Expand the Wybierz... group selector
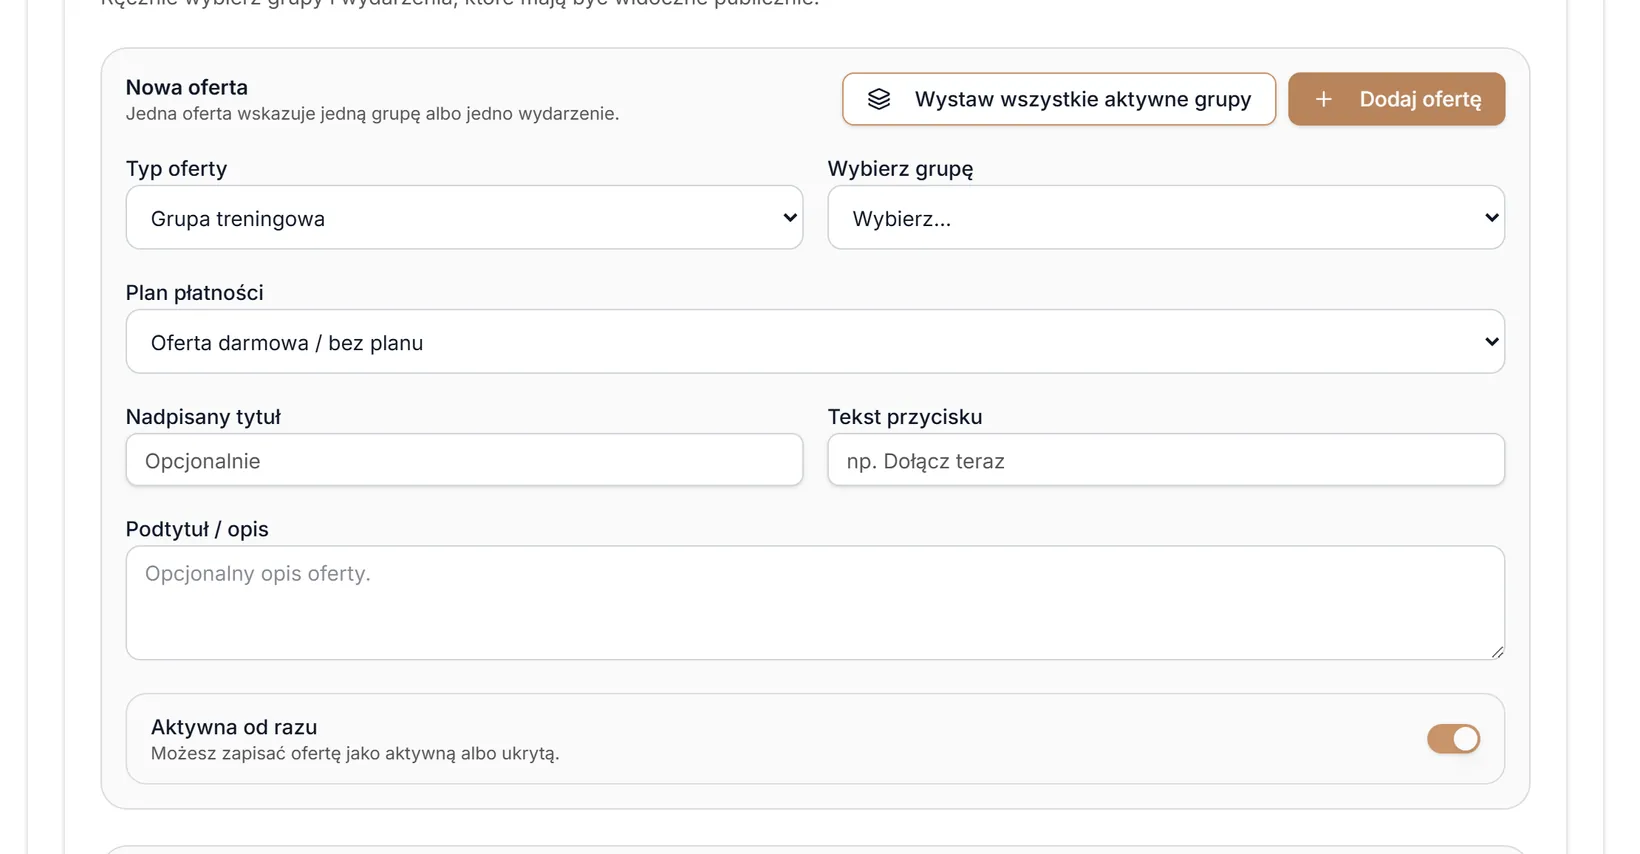 [1166, 217]
